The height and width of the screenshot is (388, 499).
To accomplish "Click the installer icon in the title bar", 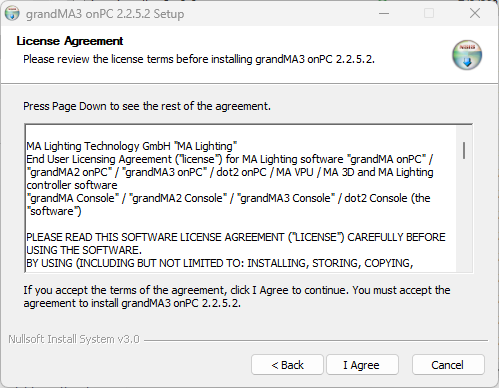I will tap(12, 14).
